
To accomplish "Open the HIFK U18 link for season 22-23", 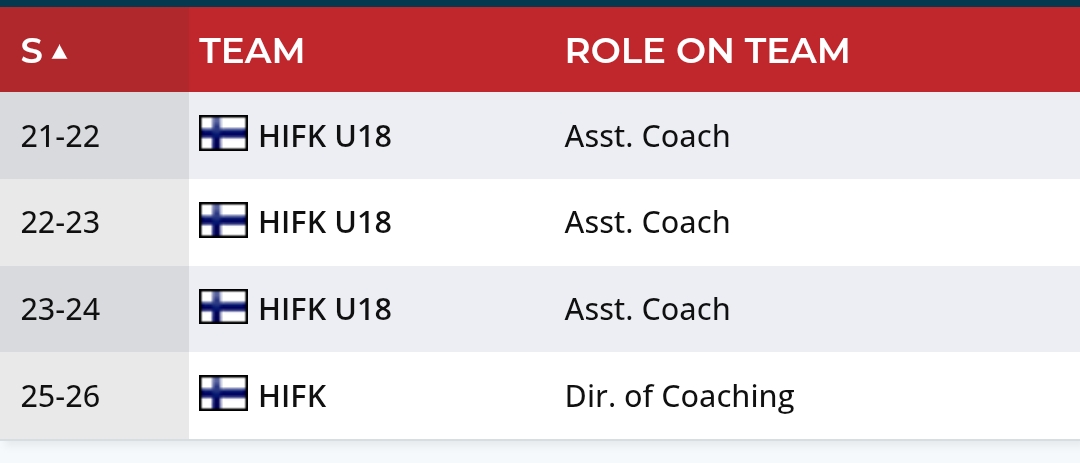I will tap(325, 222).
